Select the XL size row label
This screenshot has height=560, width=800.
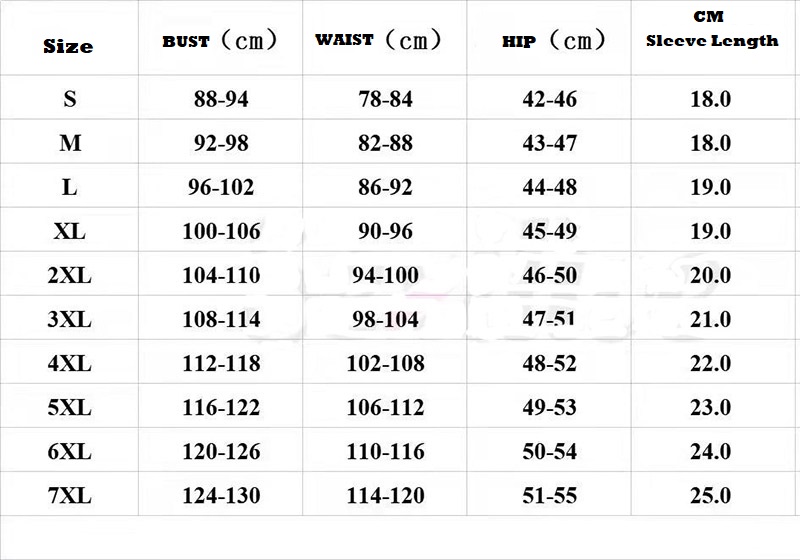click(70, 231)
